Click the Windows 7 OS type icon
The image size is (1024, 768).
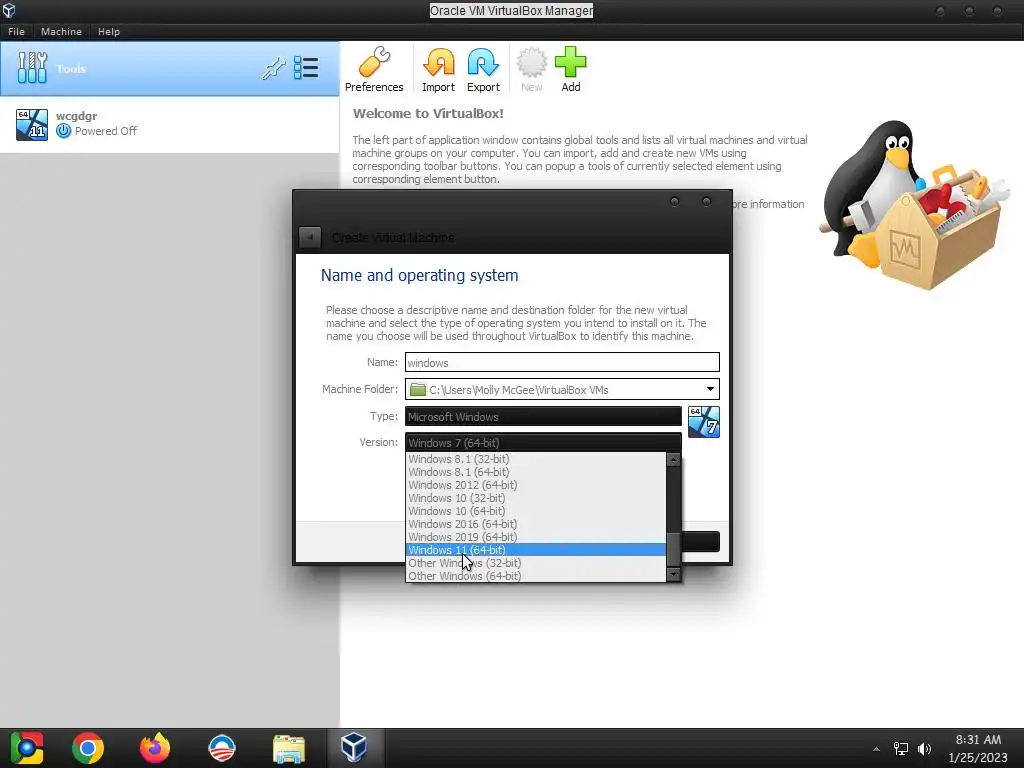(x=703, y=422)
